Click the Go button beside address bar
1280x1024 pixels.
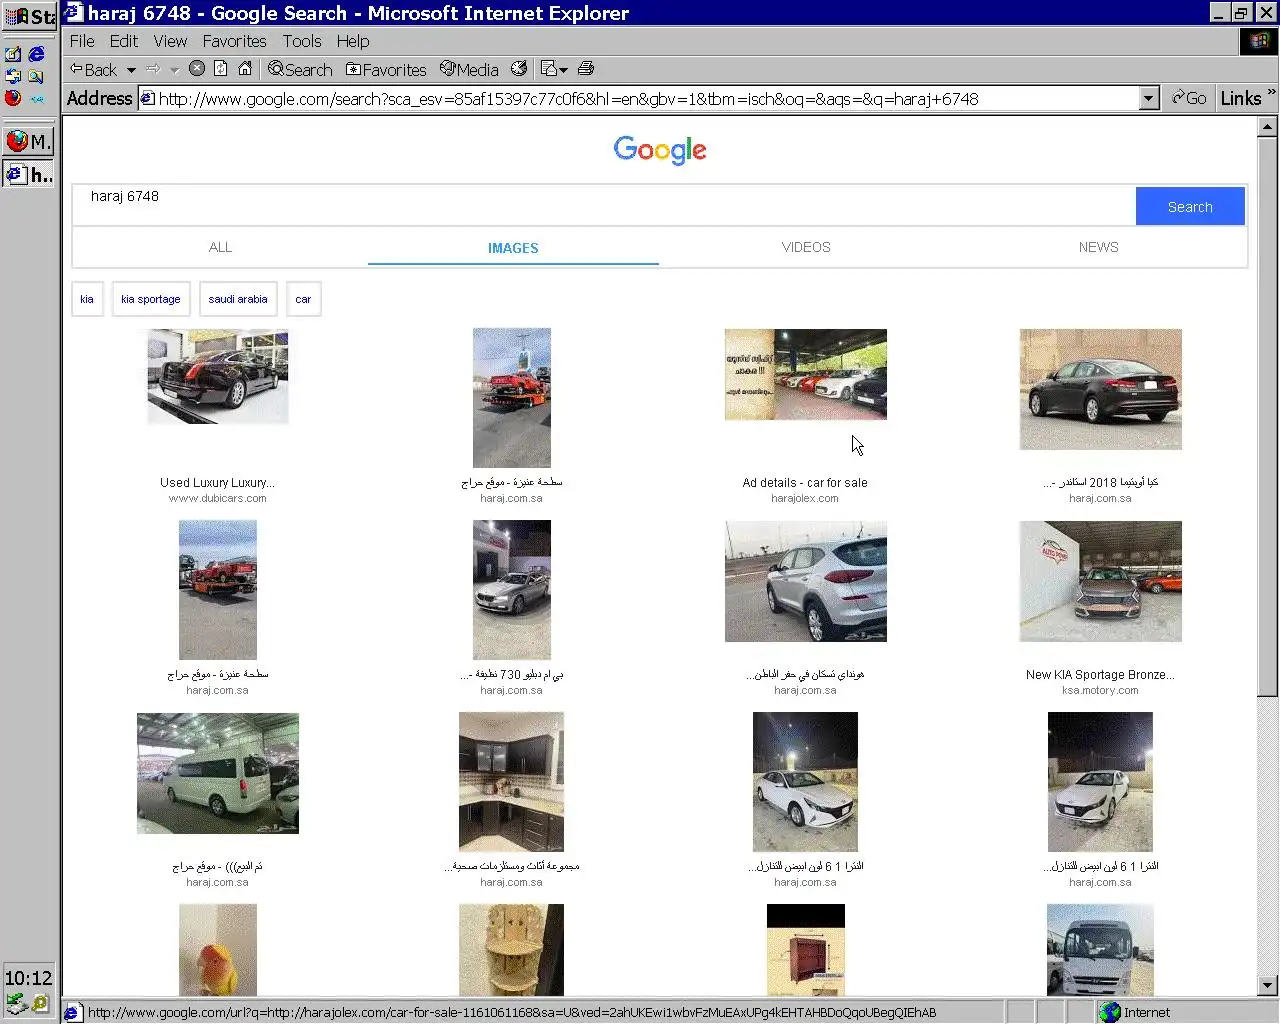(1189, 98)
